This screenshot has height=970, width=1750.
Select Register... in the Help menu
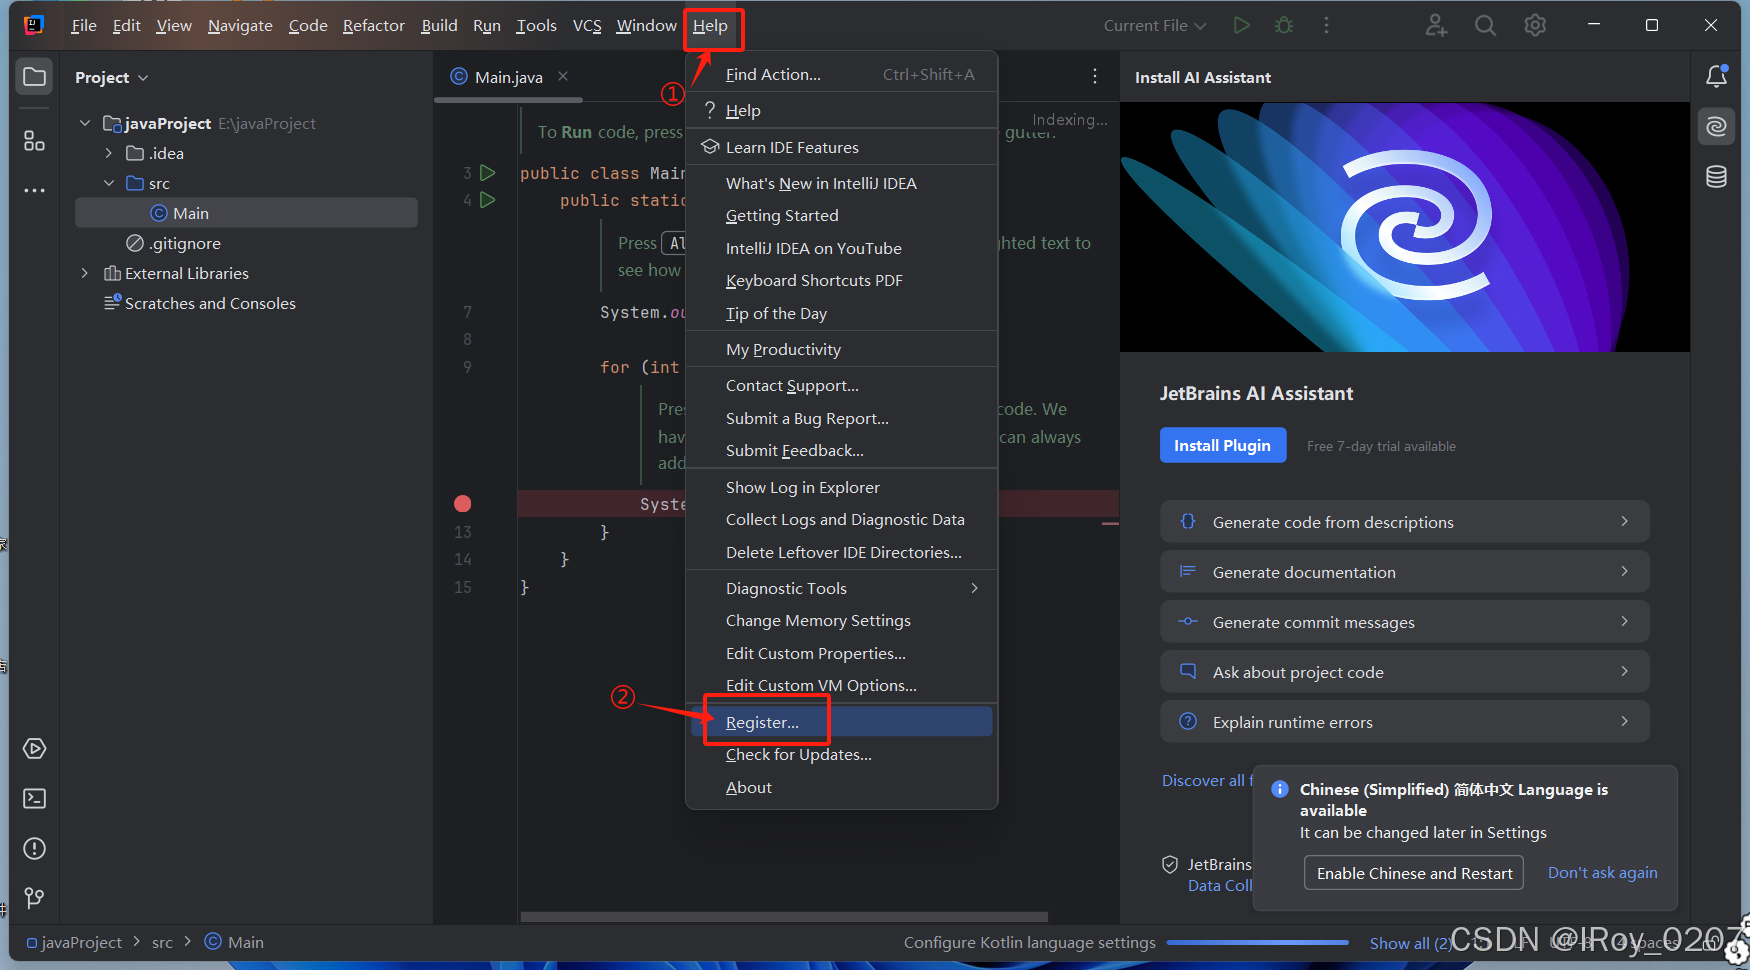click(x=841, y=722)
